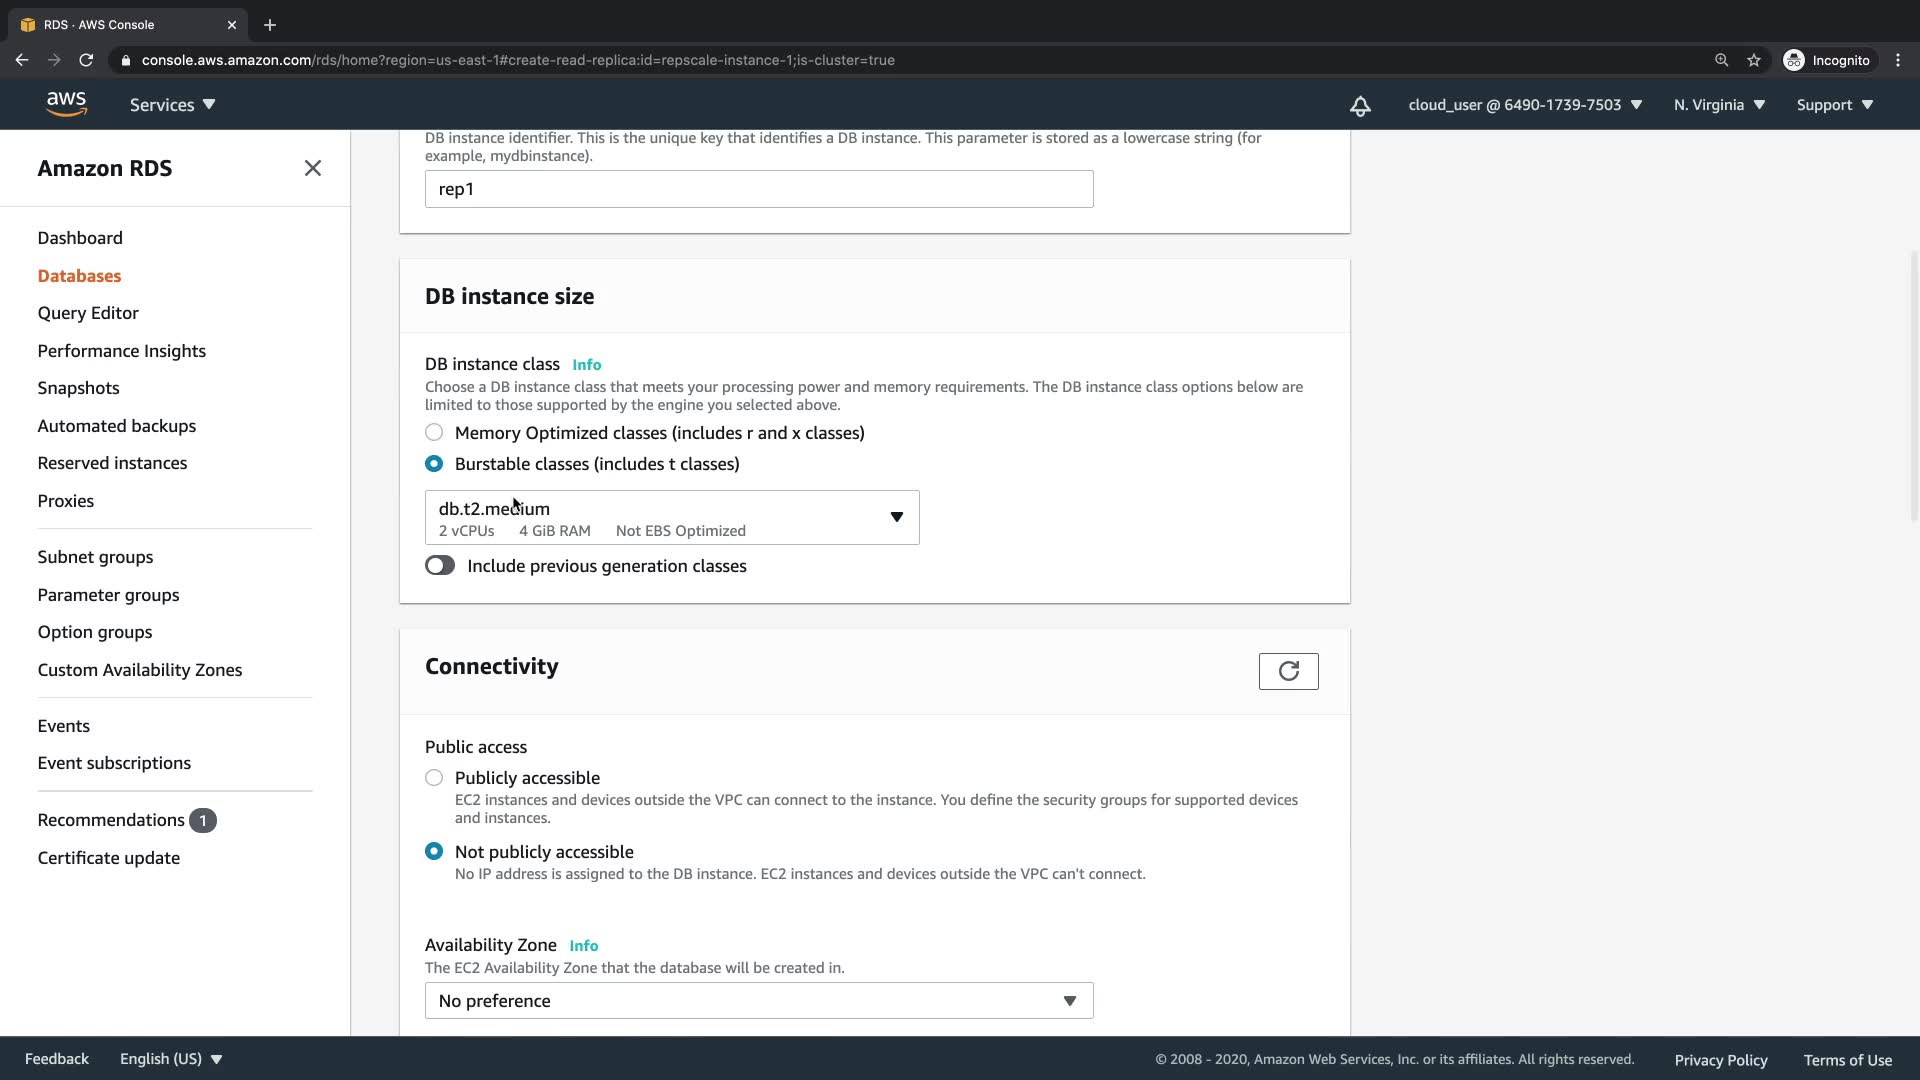Select the Publicly accessible option
1920x1080 pixels.
coord(434,778)
